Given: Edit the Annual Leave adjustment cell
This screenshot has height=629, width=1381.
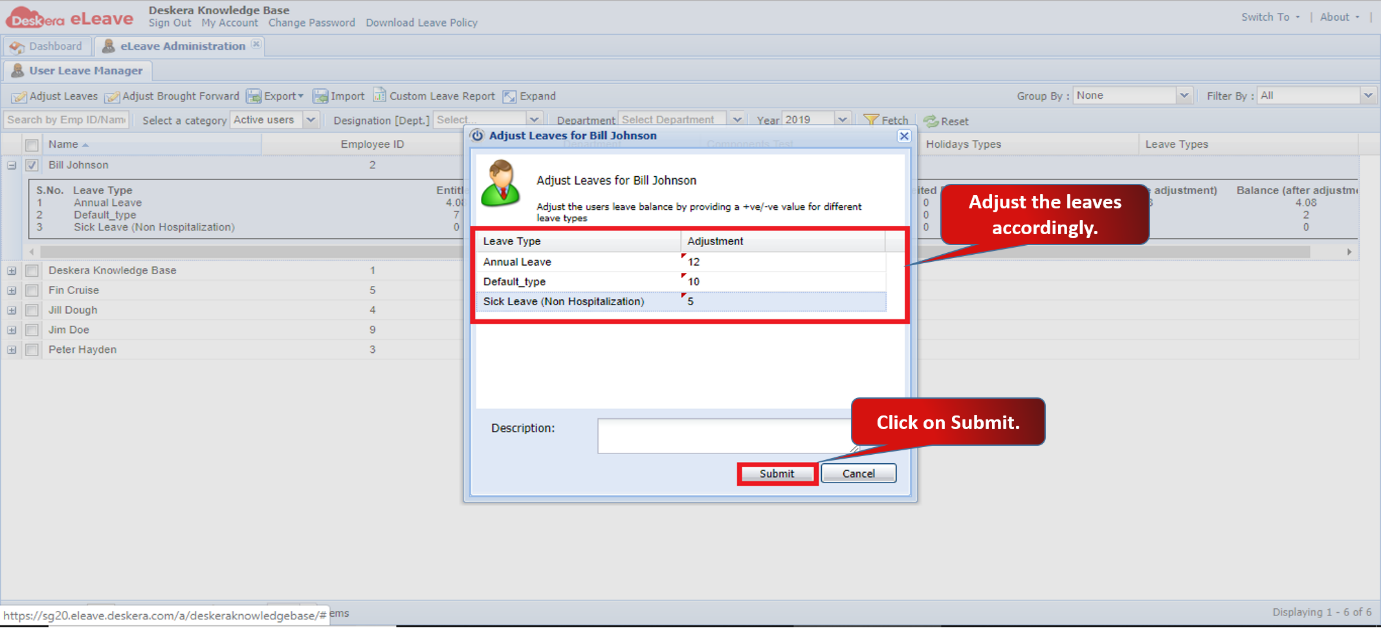Looking at the screenshot, I should coord(783,262).
